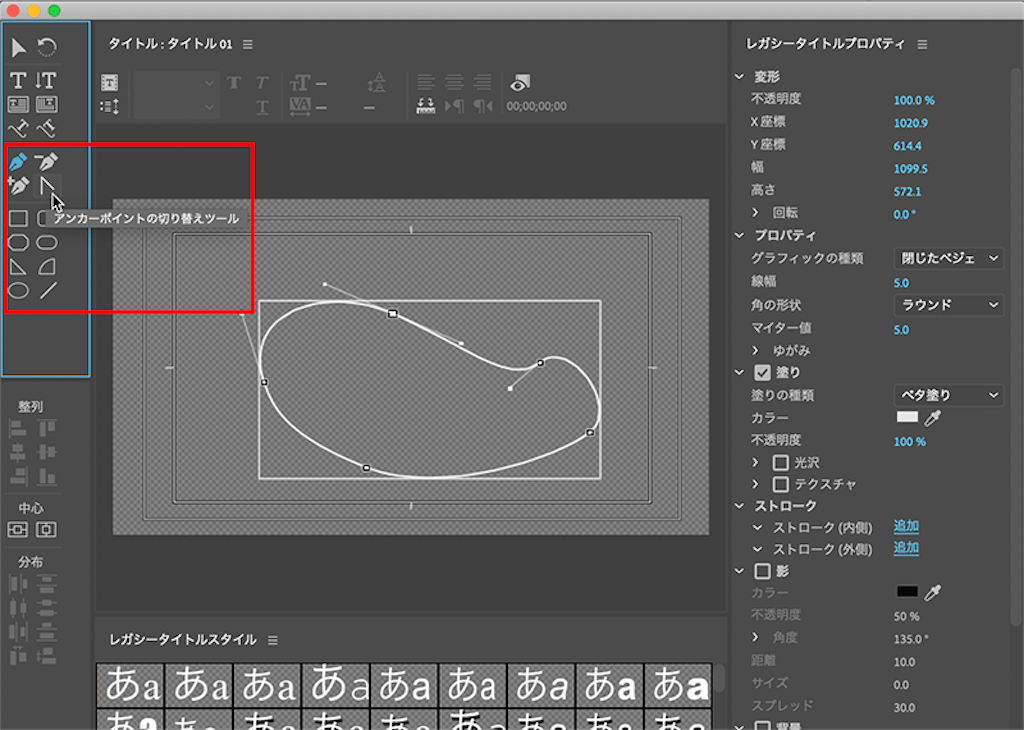Open 角の形状 ラウンド dropdown

[x=948, y=305]
